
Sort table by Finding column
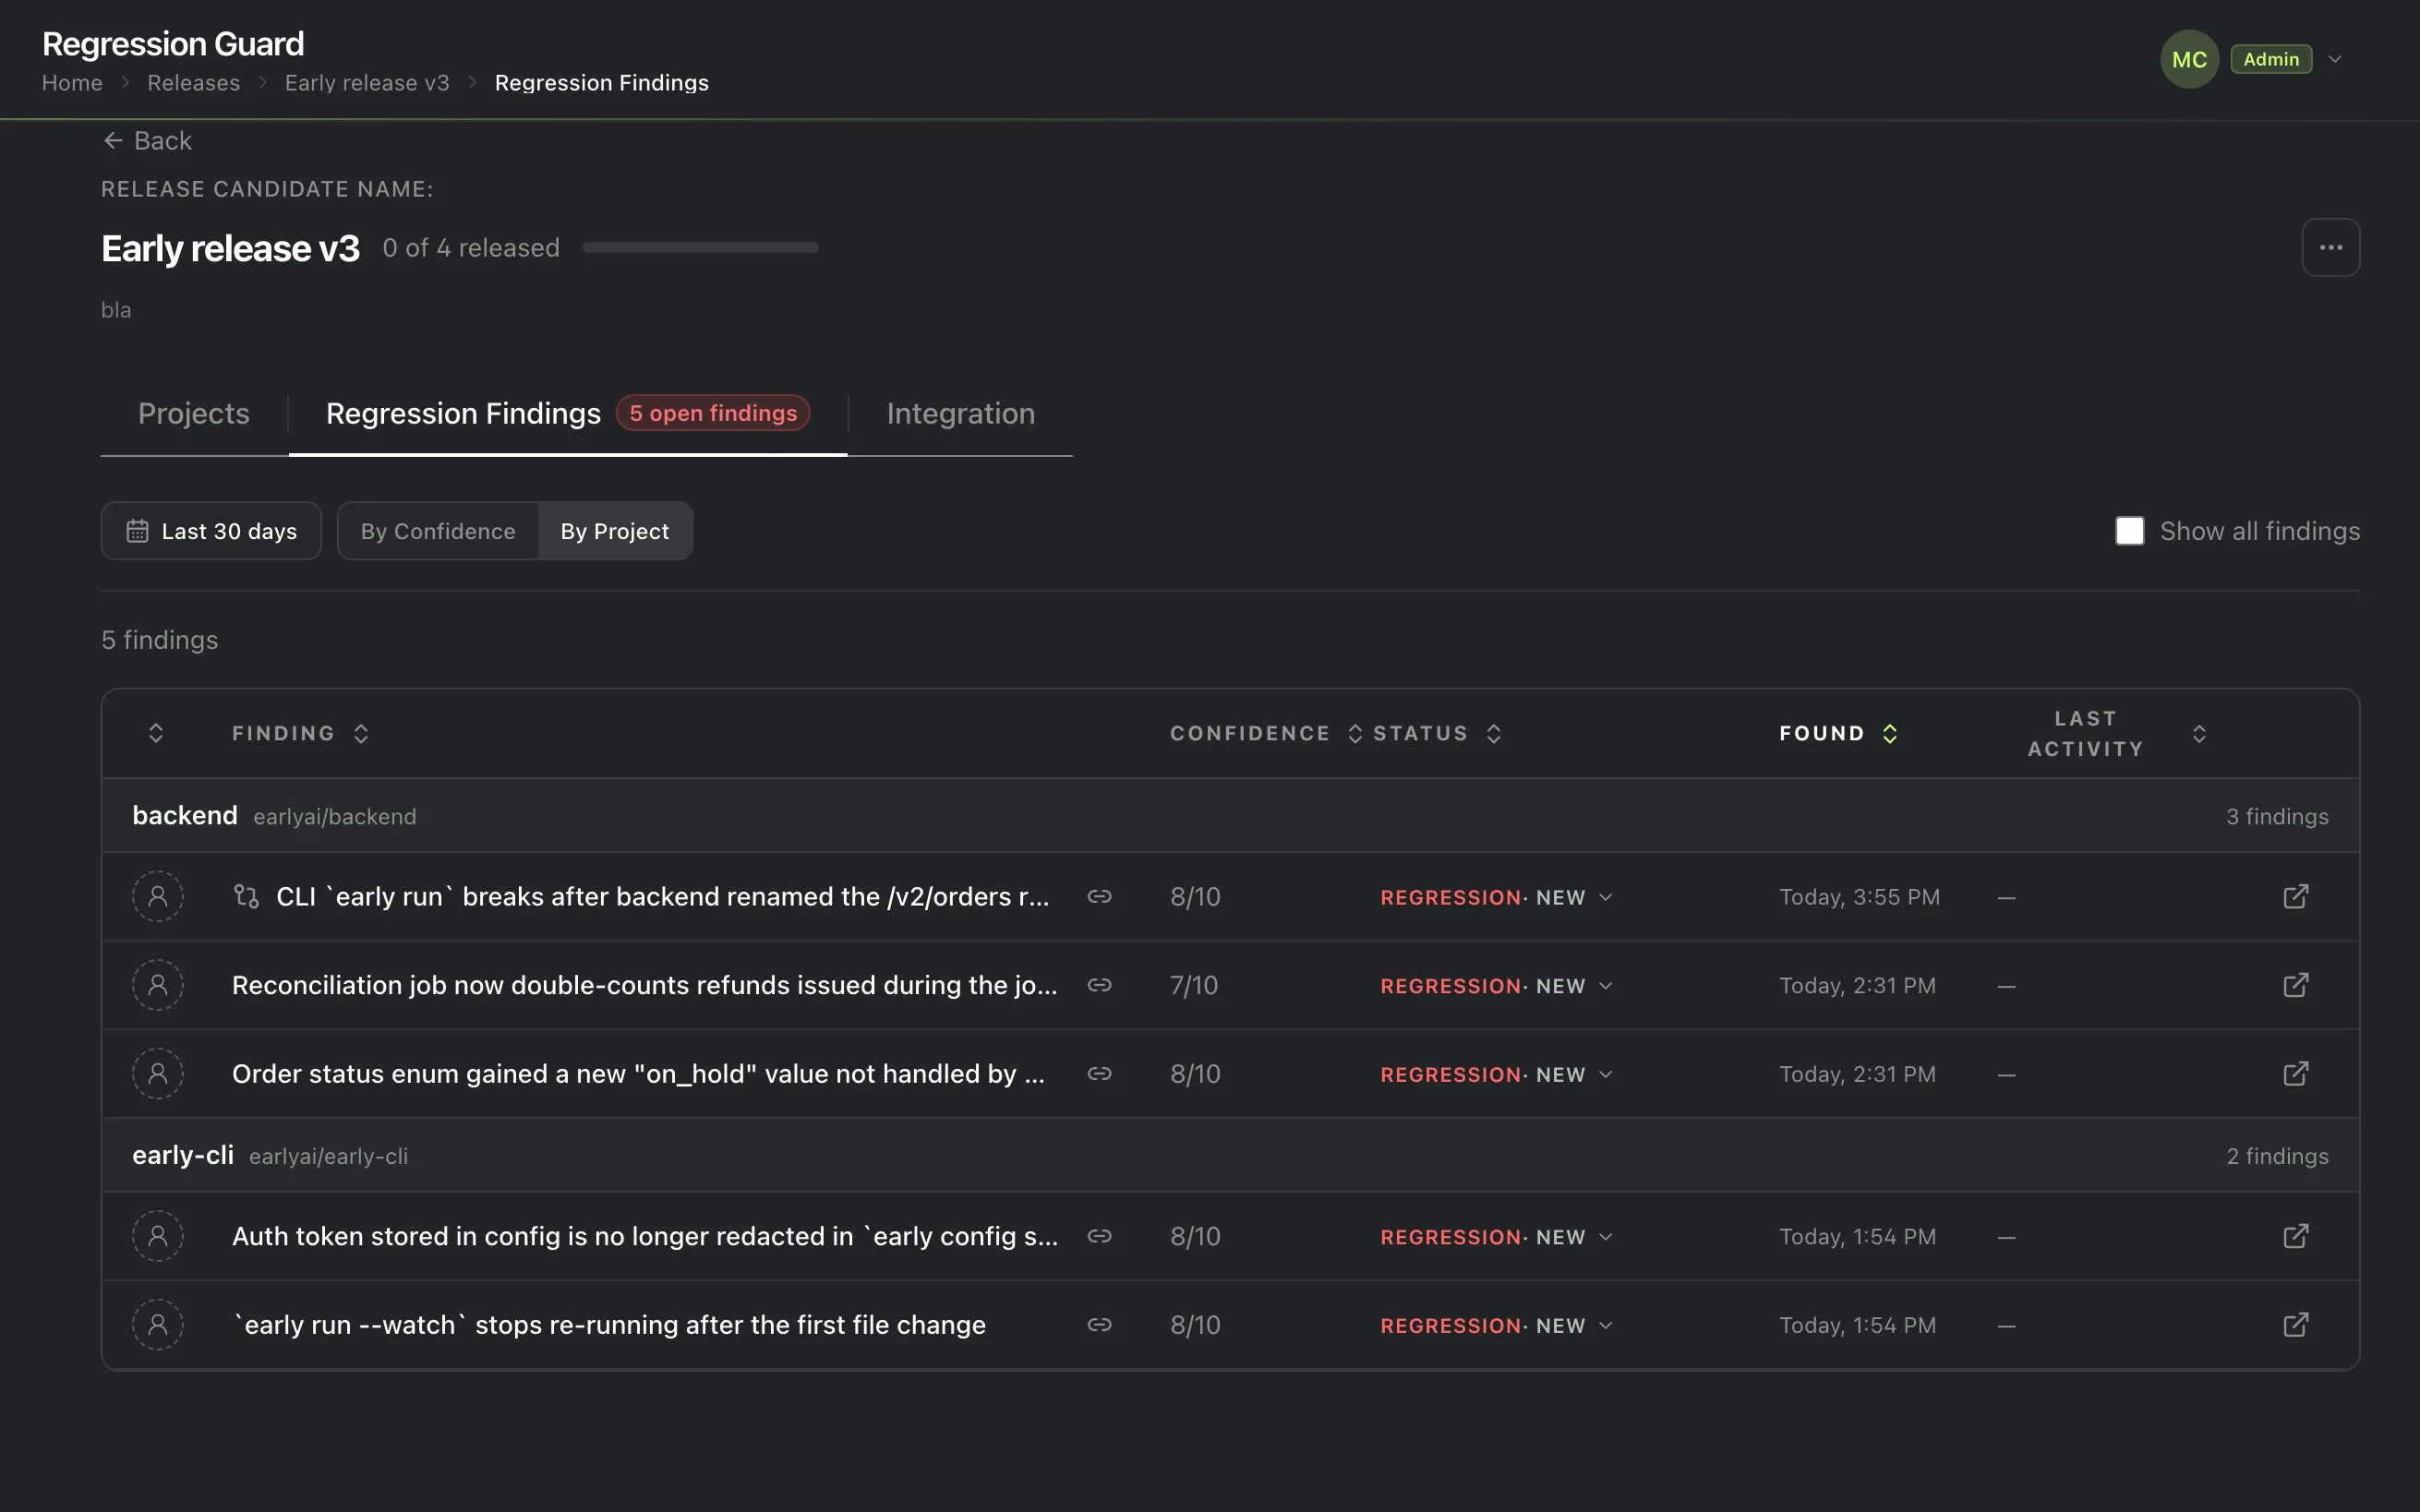coord(300,733)
